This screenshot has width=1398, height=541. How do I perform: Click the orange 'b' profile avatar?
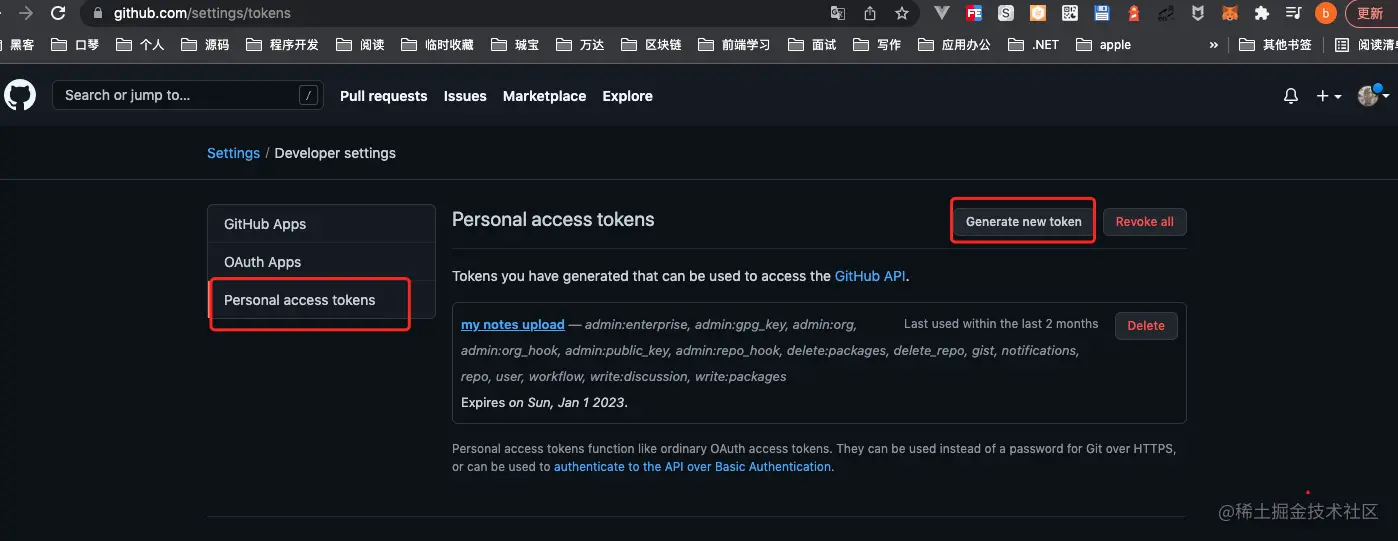pos(1325,13)
